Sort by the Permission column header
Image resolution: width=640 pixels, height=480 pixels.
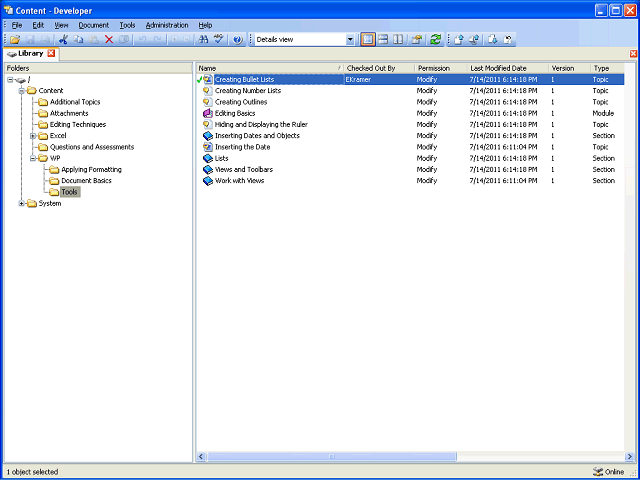tap(441, 68)
